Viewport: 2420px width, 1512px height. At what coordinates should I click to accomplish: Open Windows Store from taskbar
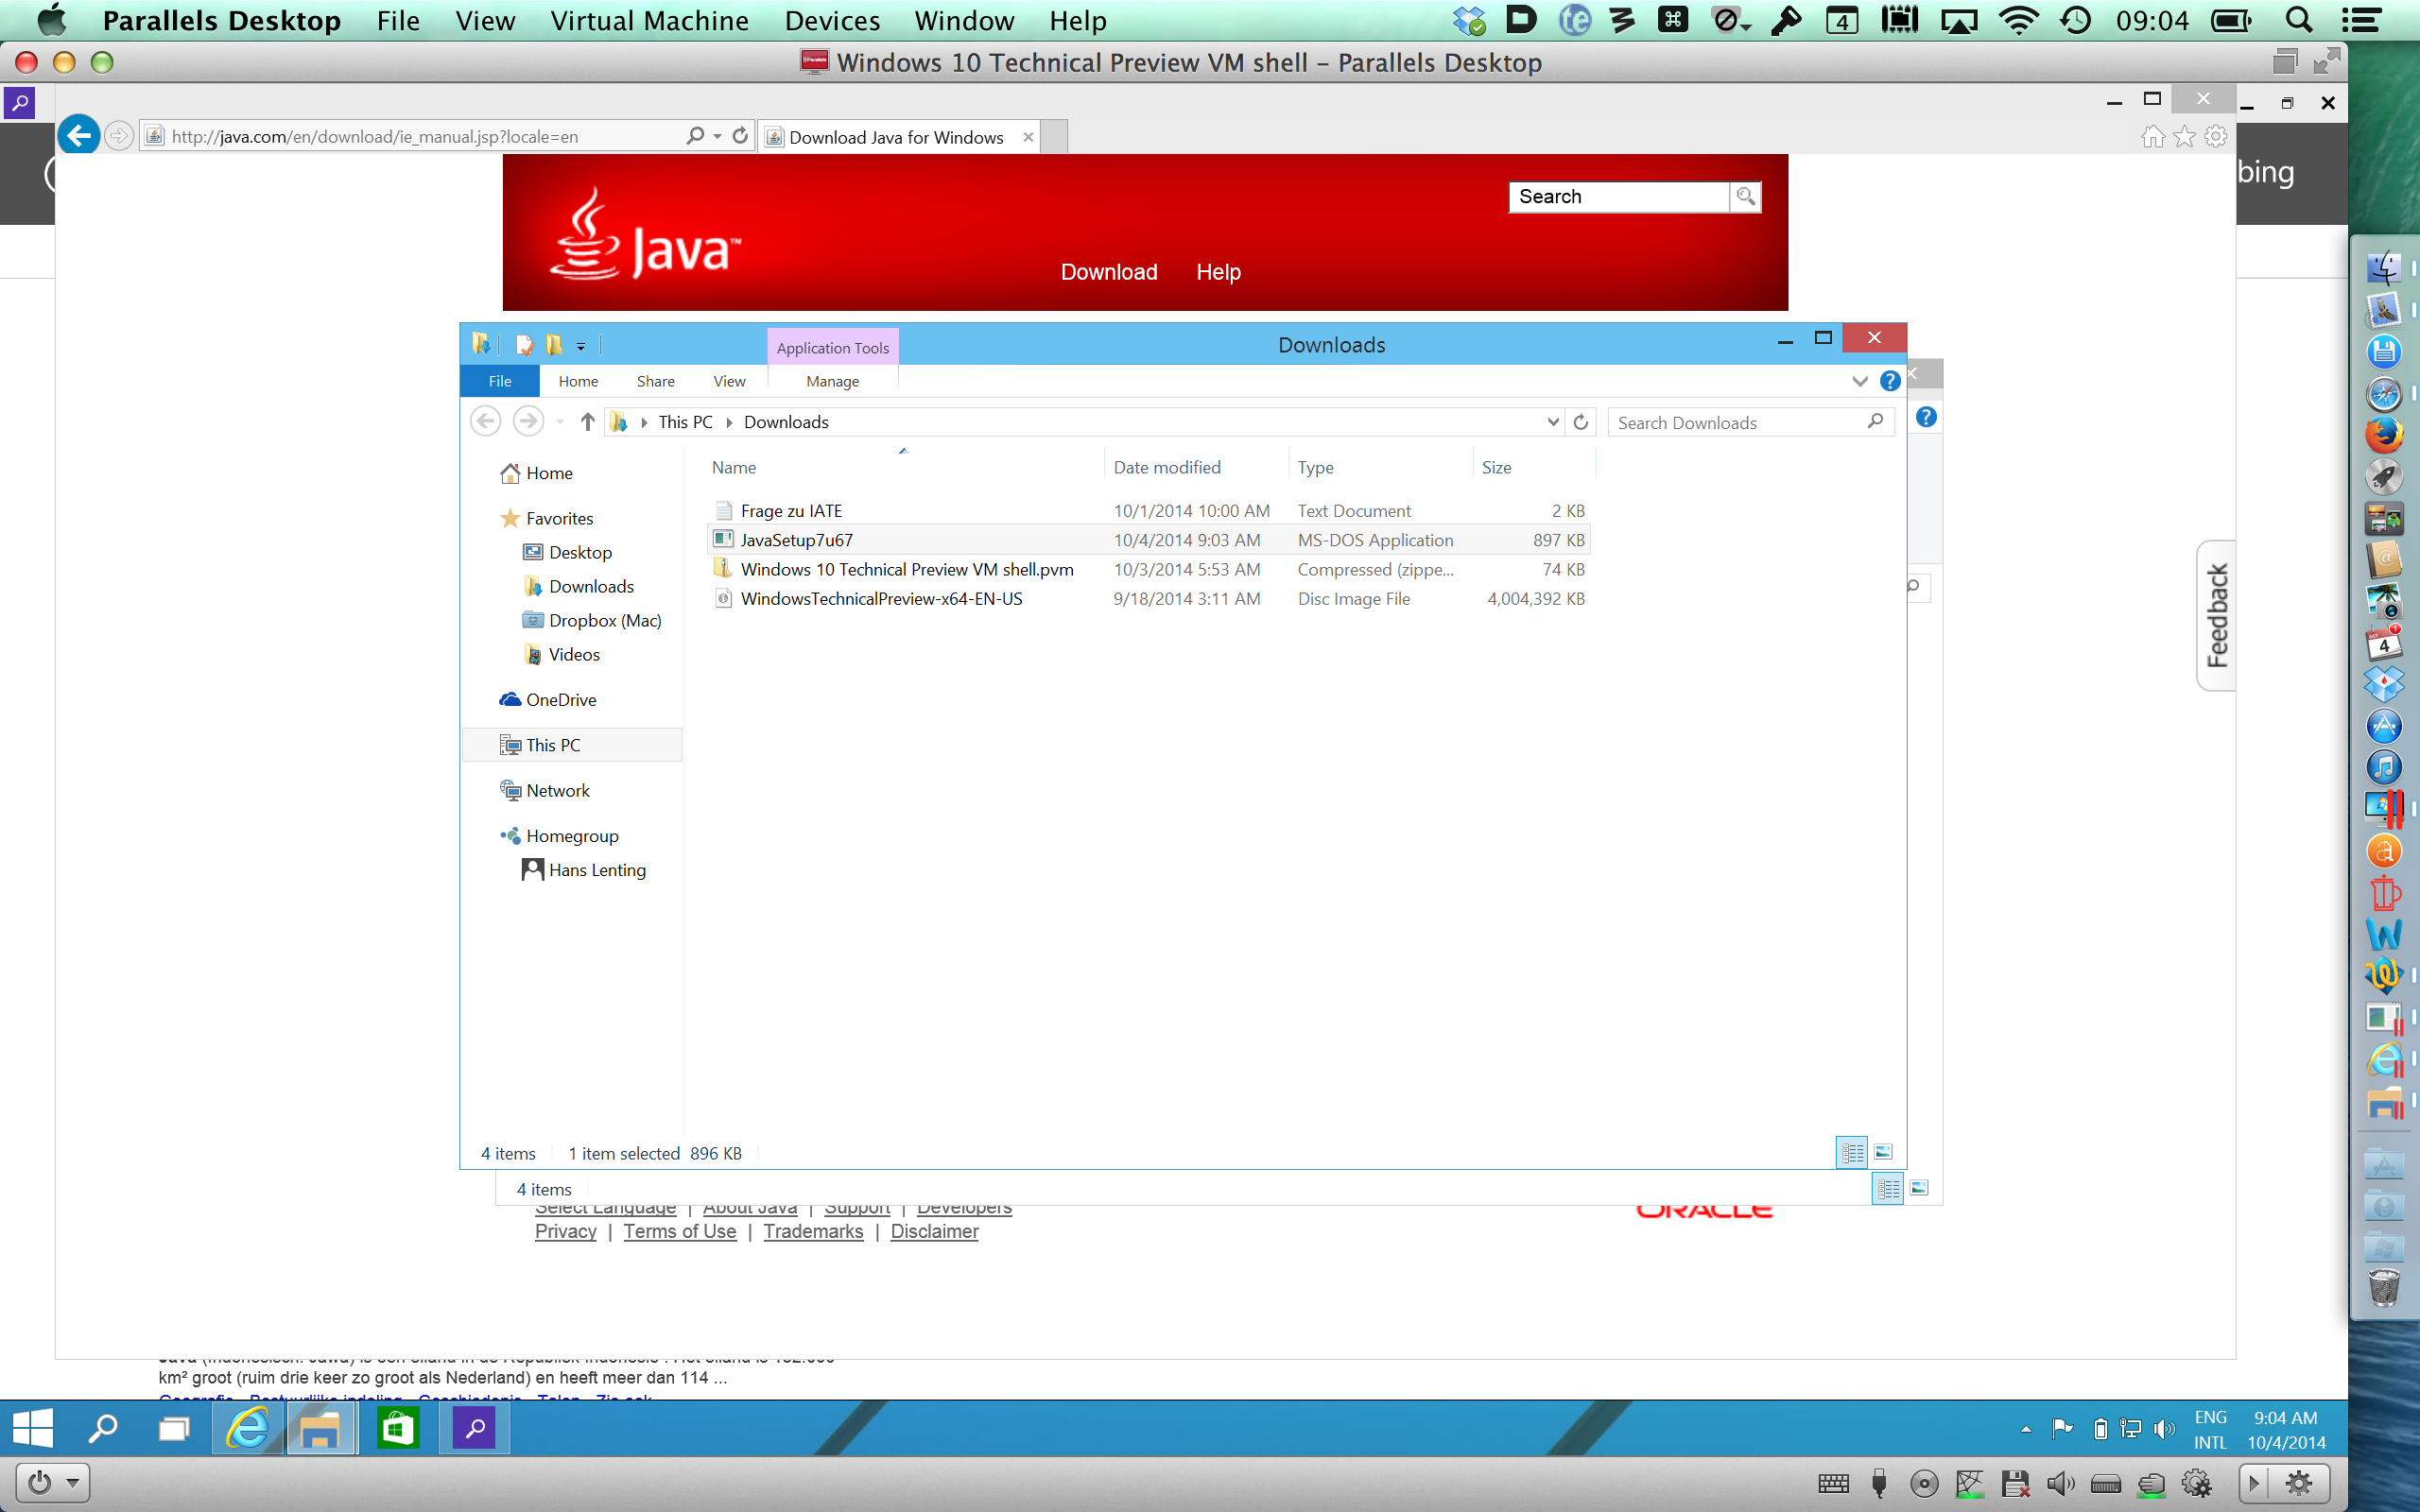click(397, 1428)
